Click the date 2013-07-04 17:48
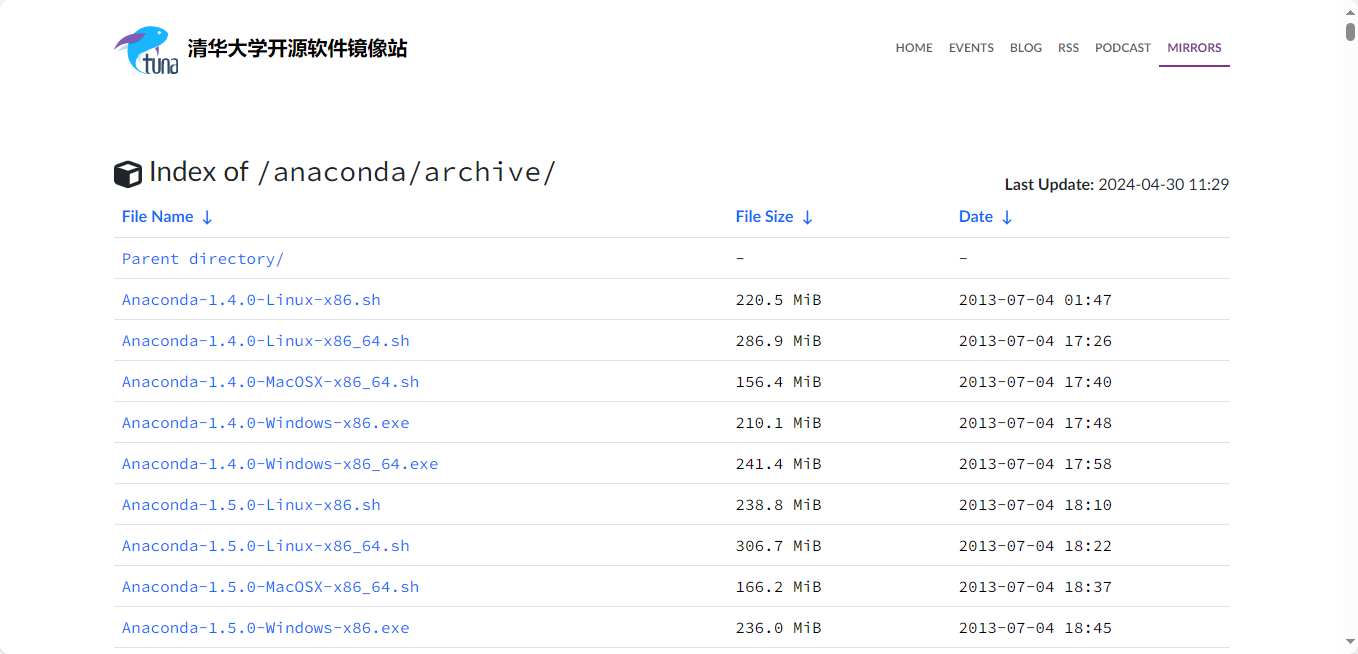This screenshot has height=654, width=1358. pos(1035,423)
